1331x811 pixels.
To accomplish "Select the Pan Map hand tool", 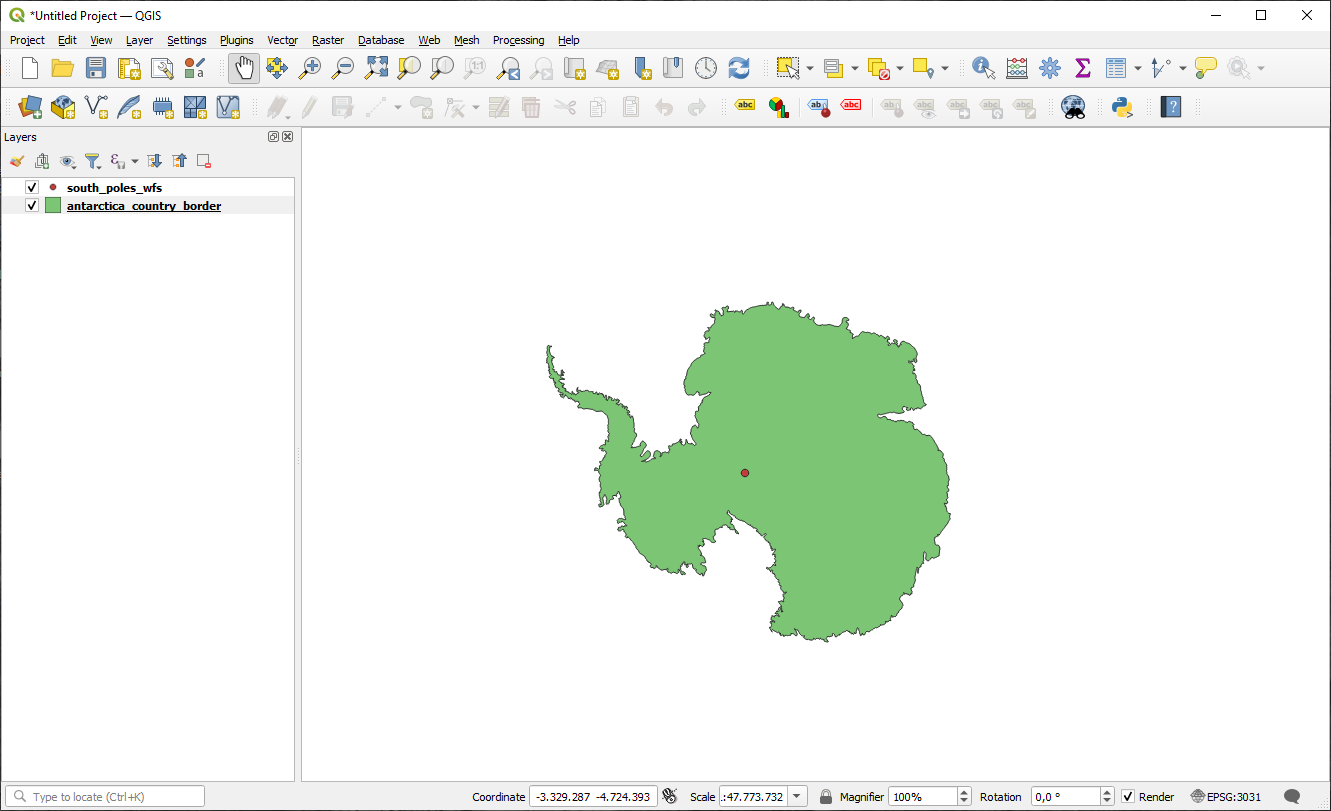I will click(244, 68).
